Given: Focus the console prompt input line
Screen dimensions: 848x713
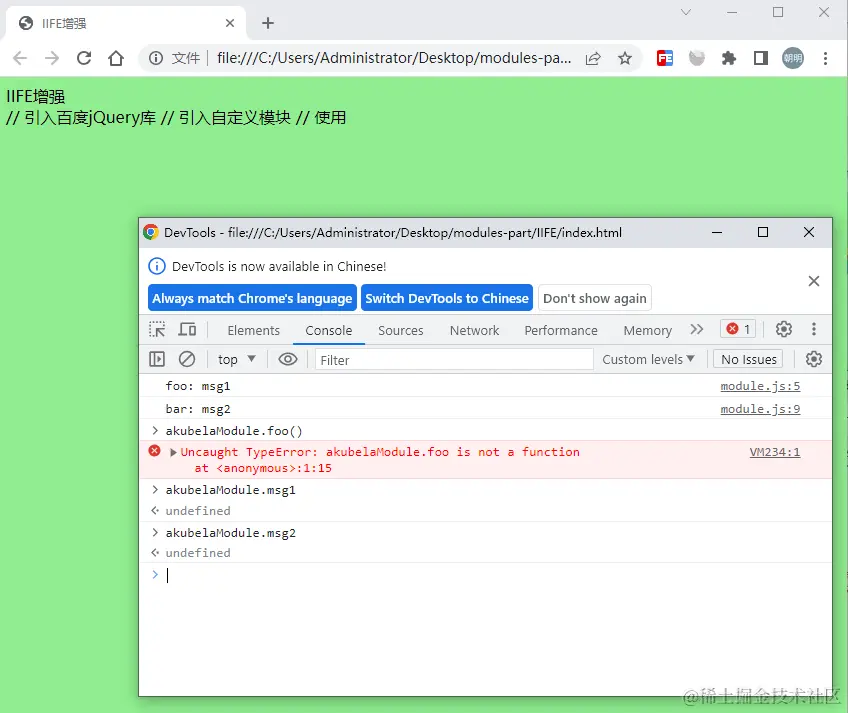Looking at the screenshot, I should click(487, 575).
